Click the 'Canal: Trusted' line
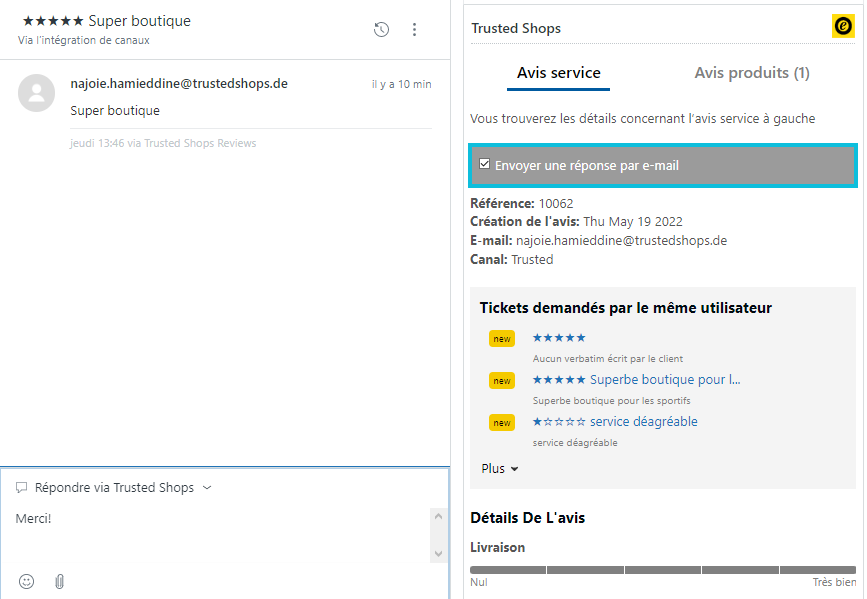The width and height of the screenshot is (867, 599). (x=511, y=259)
